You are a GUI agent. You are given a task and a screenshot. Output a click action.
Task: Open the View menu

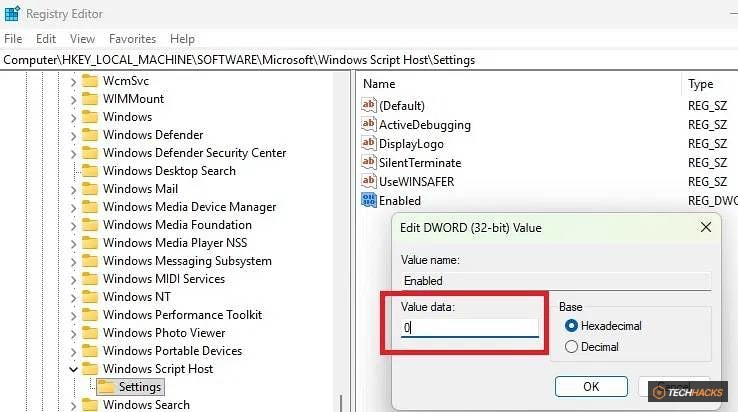pyautogui.click(x=82, y=39)
